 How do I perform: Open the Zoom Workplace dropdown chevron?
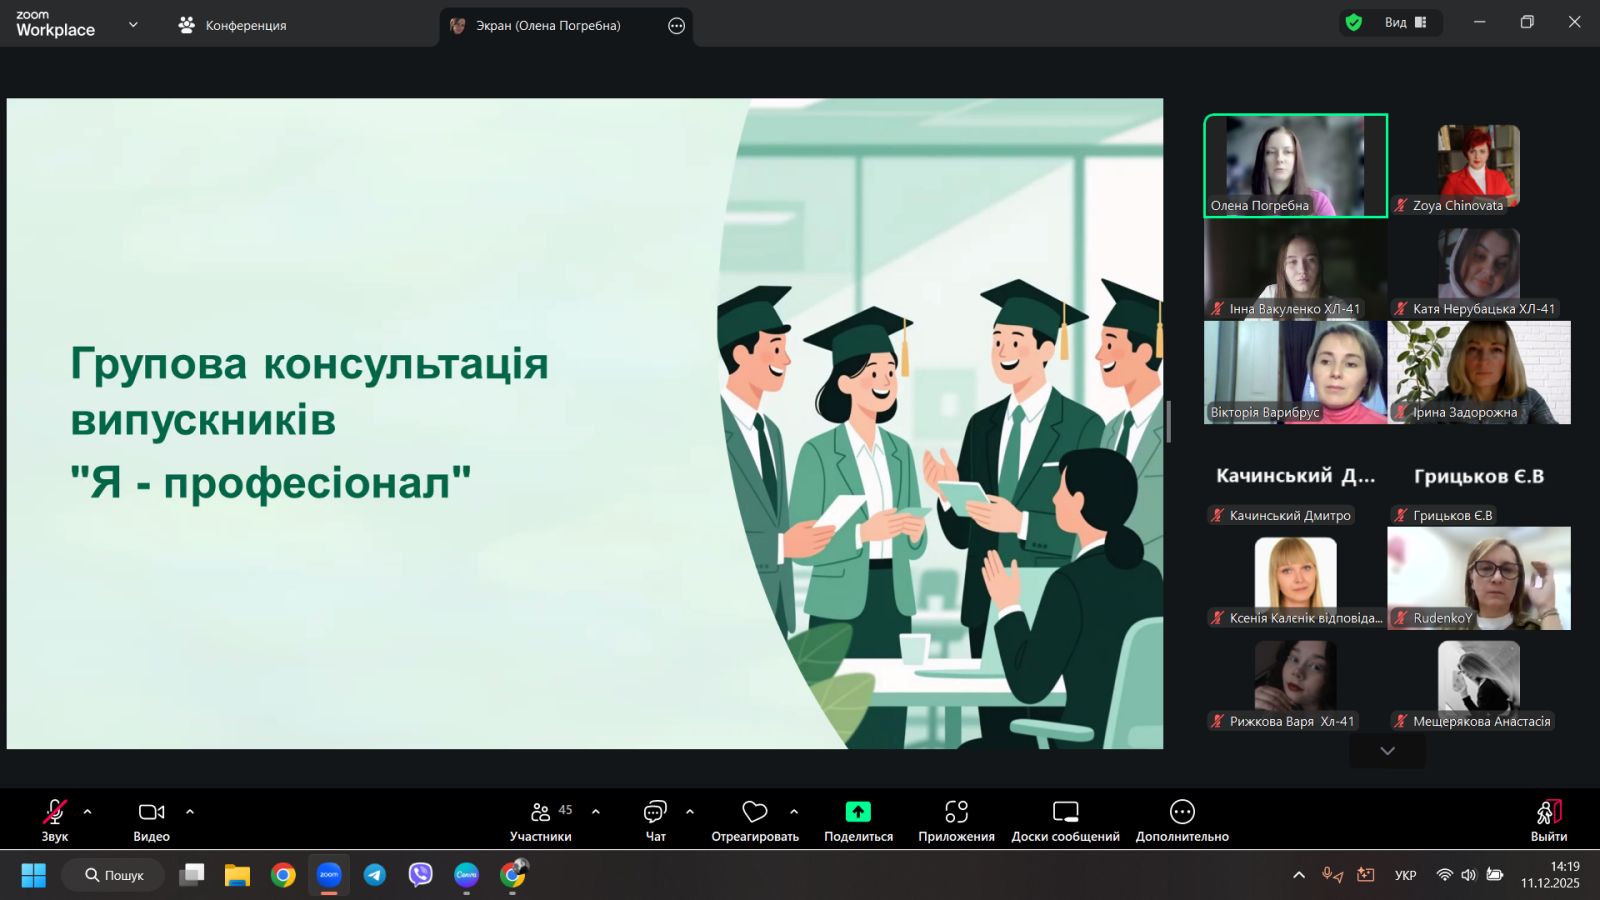[x=133, y=25]
